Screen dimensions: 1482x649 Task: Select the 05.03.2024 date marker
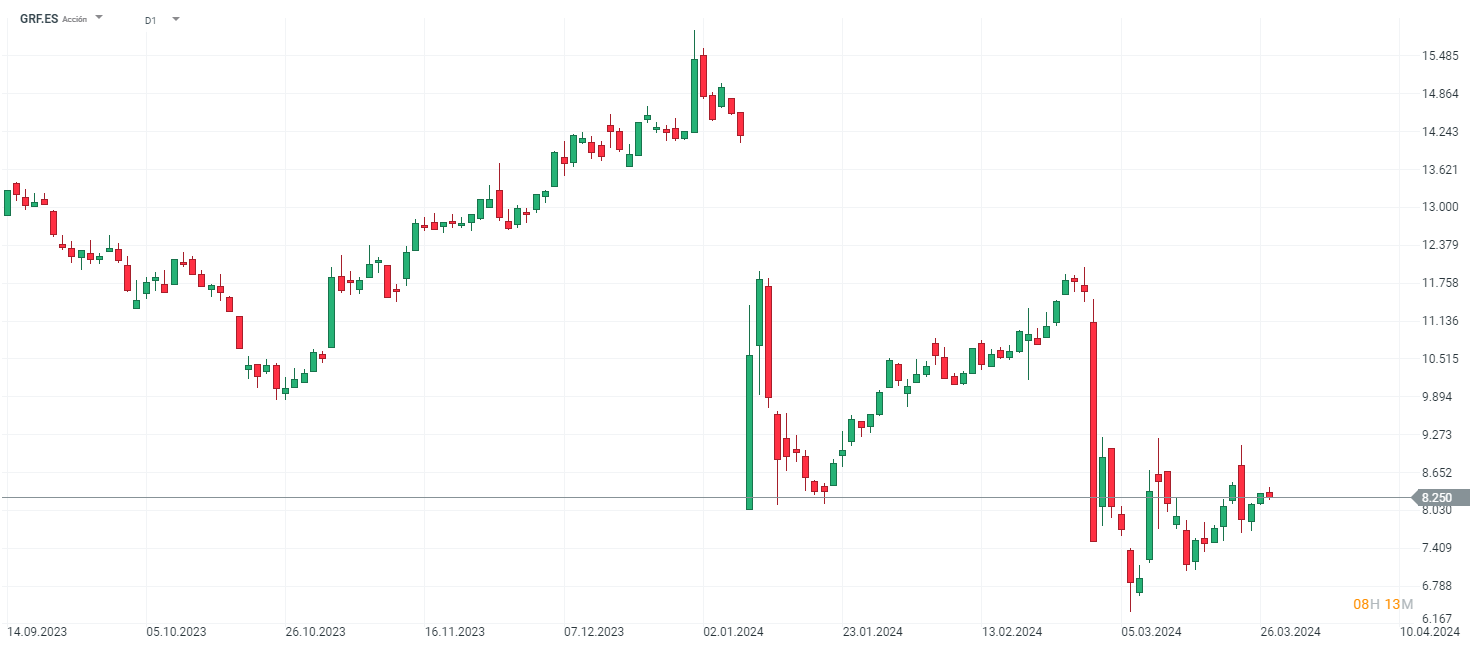point(1151,632)
